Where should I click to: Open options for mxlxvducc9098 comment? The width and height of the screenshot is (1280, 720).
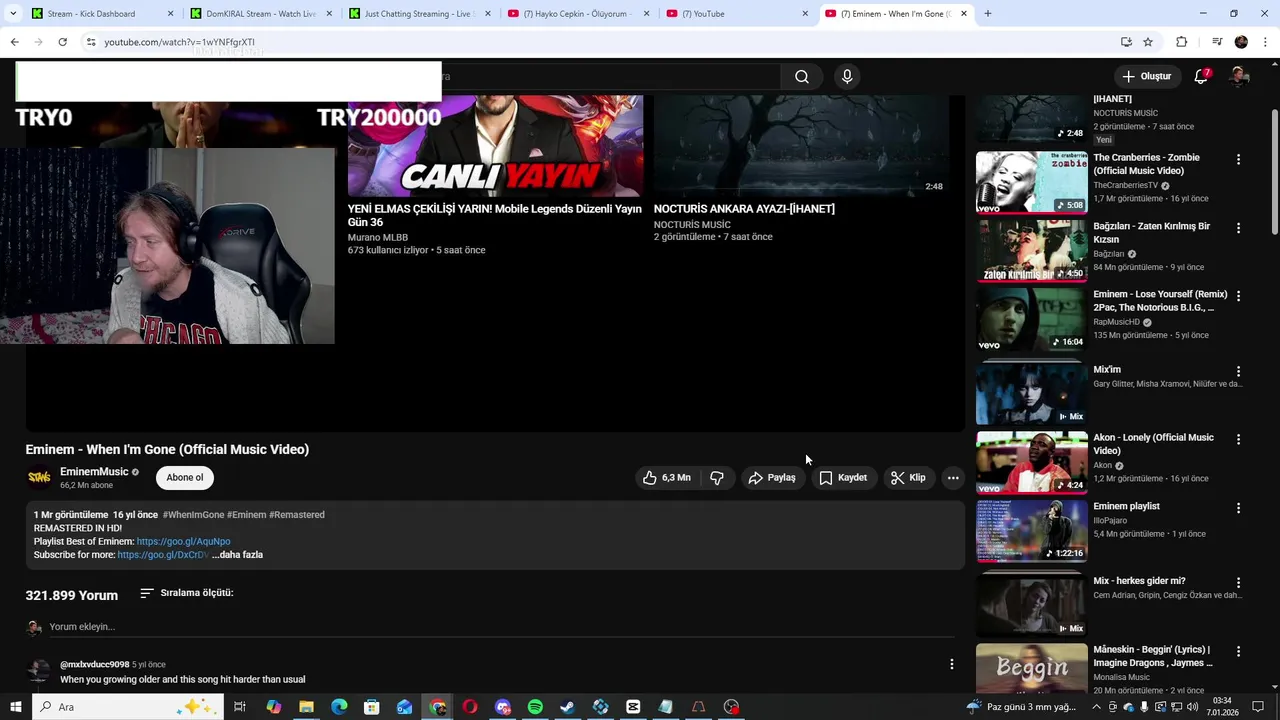coord(952,664)
